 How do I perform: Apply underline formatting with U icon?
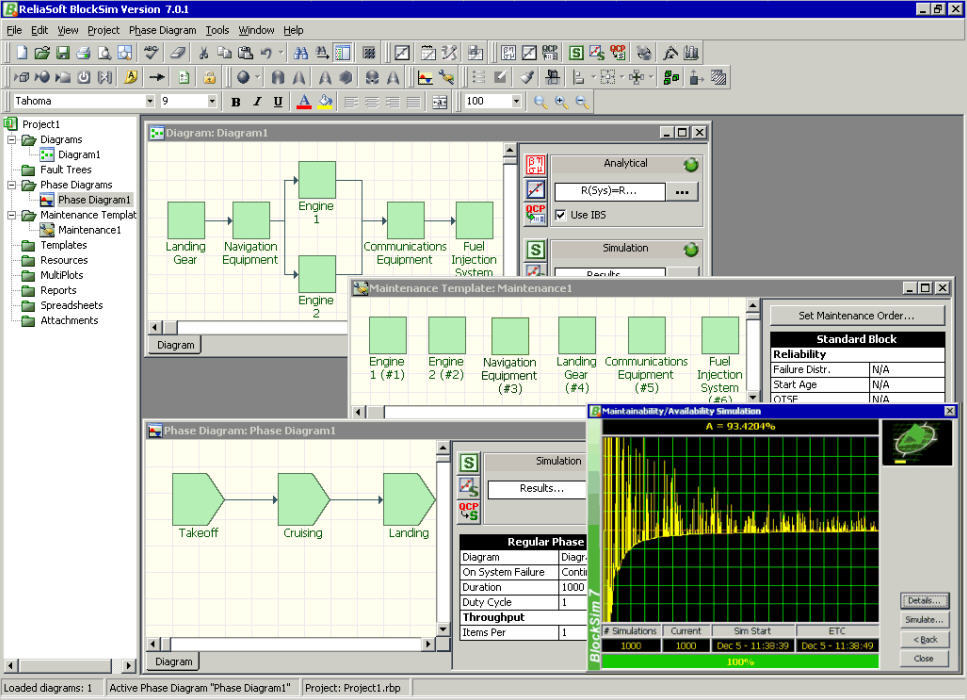[278, 102]
